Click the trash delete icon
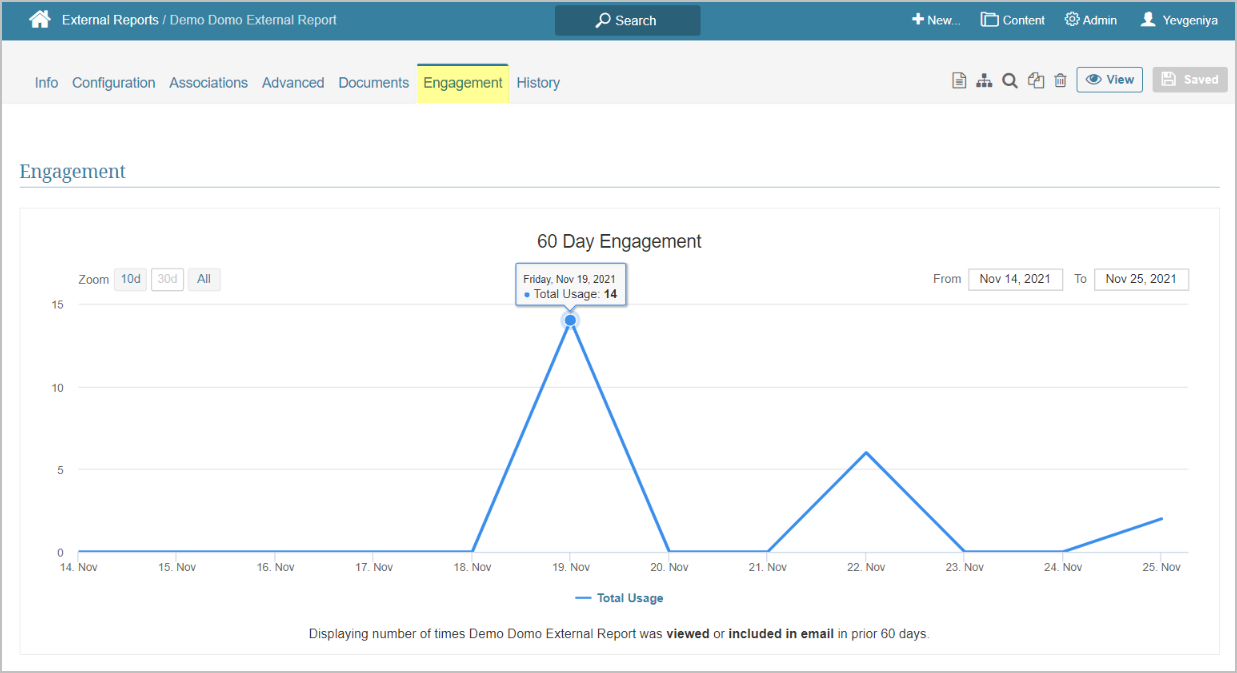1237x673 pixels. (x=1060, y=81)
